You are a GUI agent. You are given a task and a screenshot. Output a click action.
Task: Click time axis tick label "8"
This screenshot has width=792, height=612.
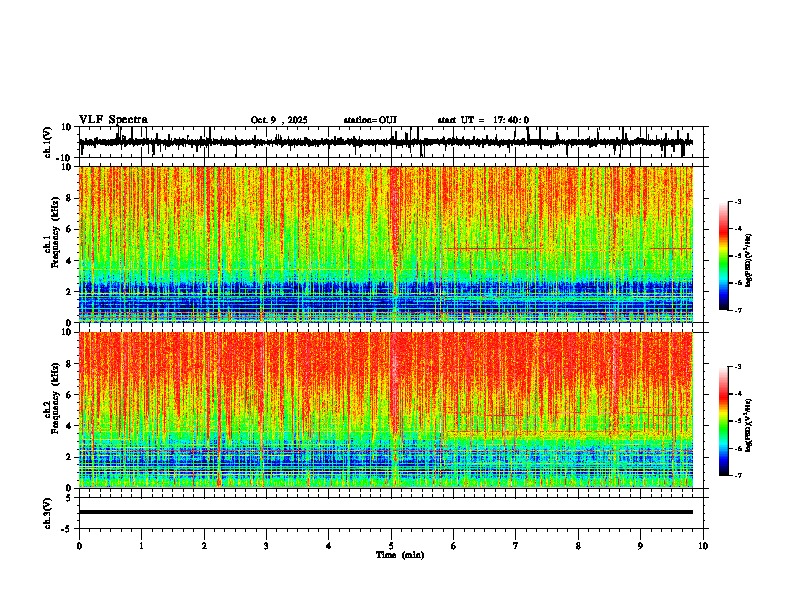point(578,546)
